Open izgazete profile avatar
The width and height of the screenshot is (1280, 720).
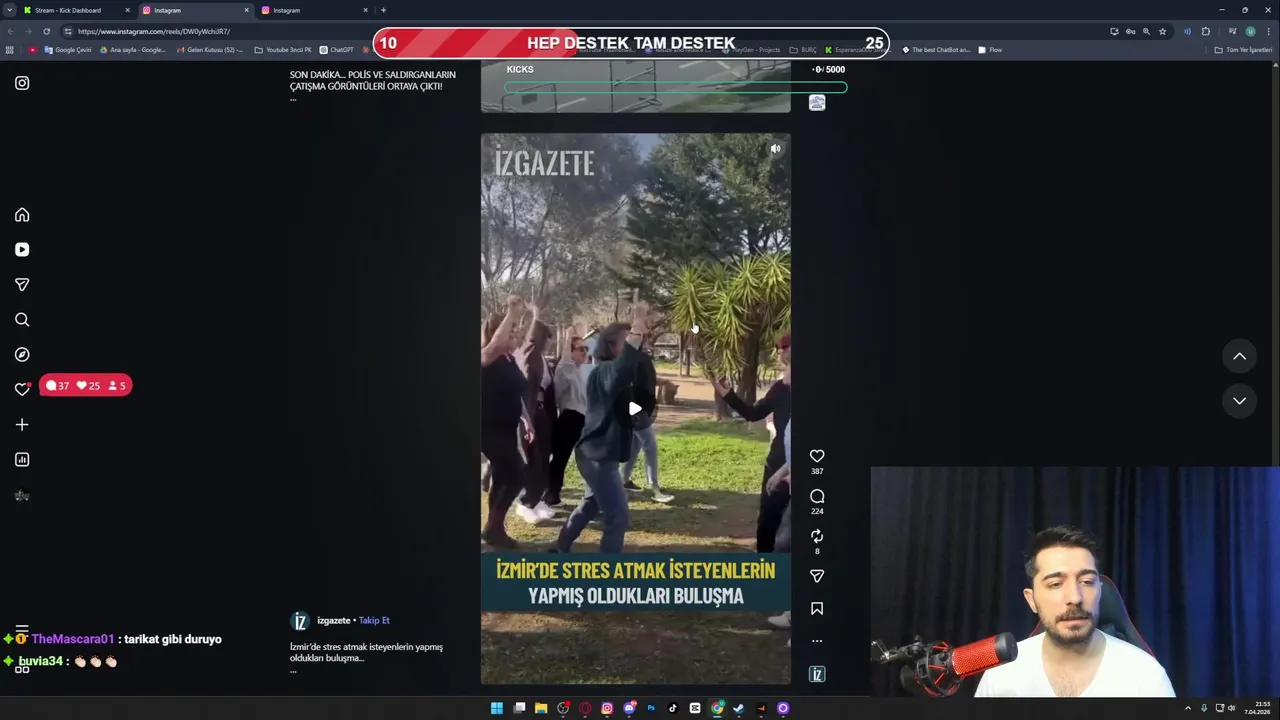click(300, 621)
